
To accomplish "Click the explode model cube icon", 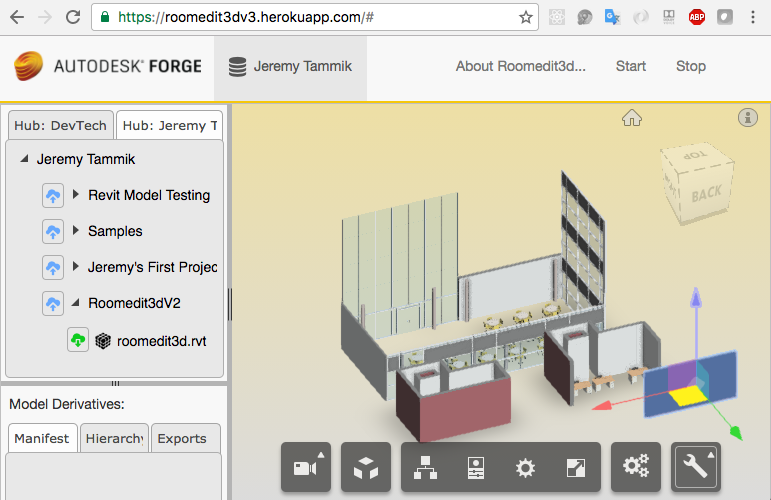I will pyautogui.click(x=366, y=468).
